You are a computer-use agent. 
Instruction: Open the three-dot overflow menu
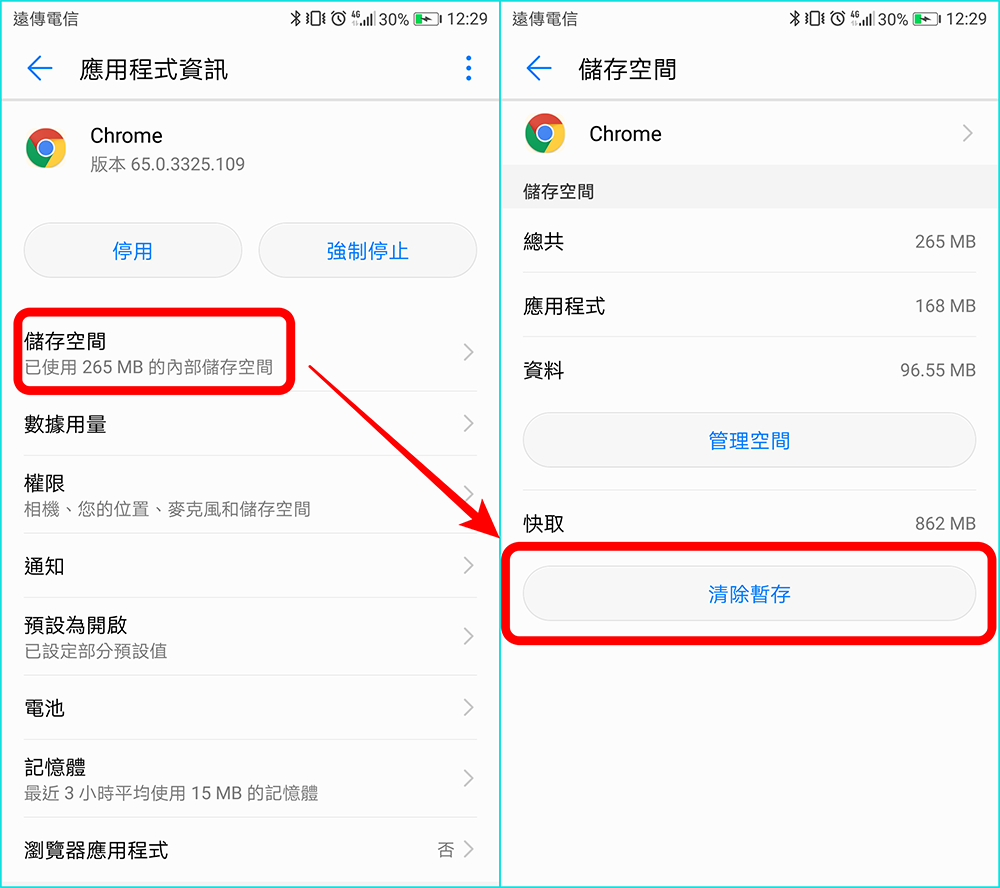(x=469, y=68)
